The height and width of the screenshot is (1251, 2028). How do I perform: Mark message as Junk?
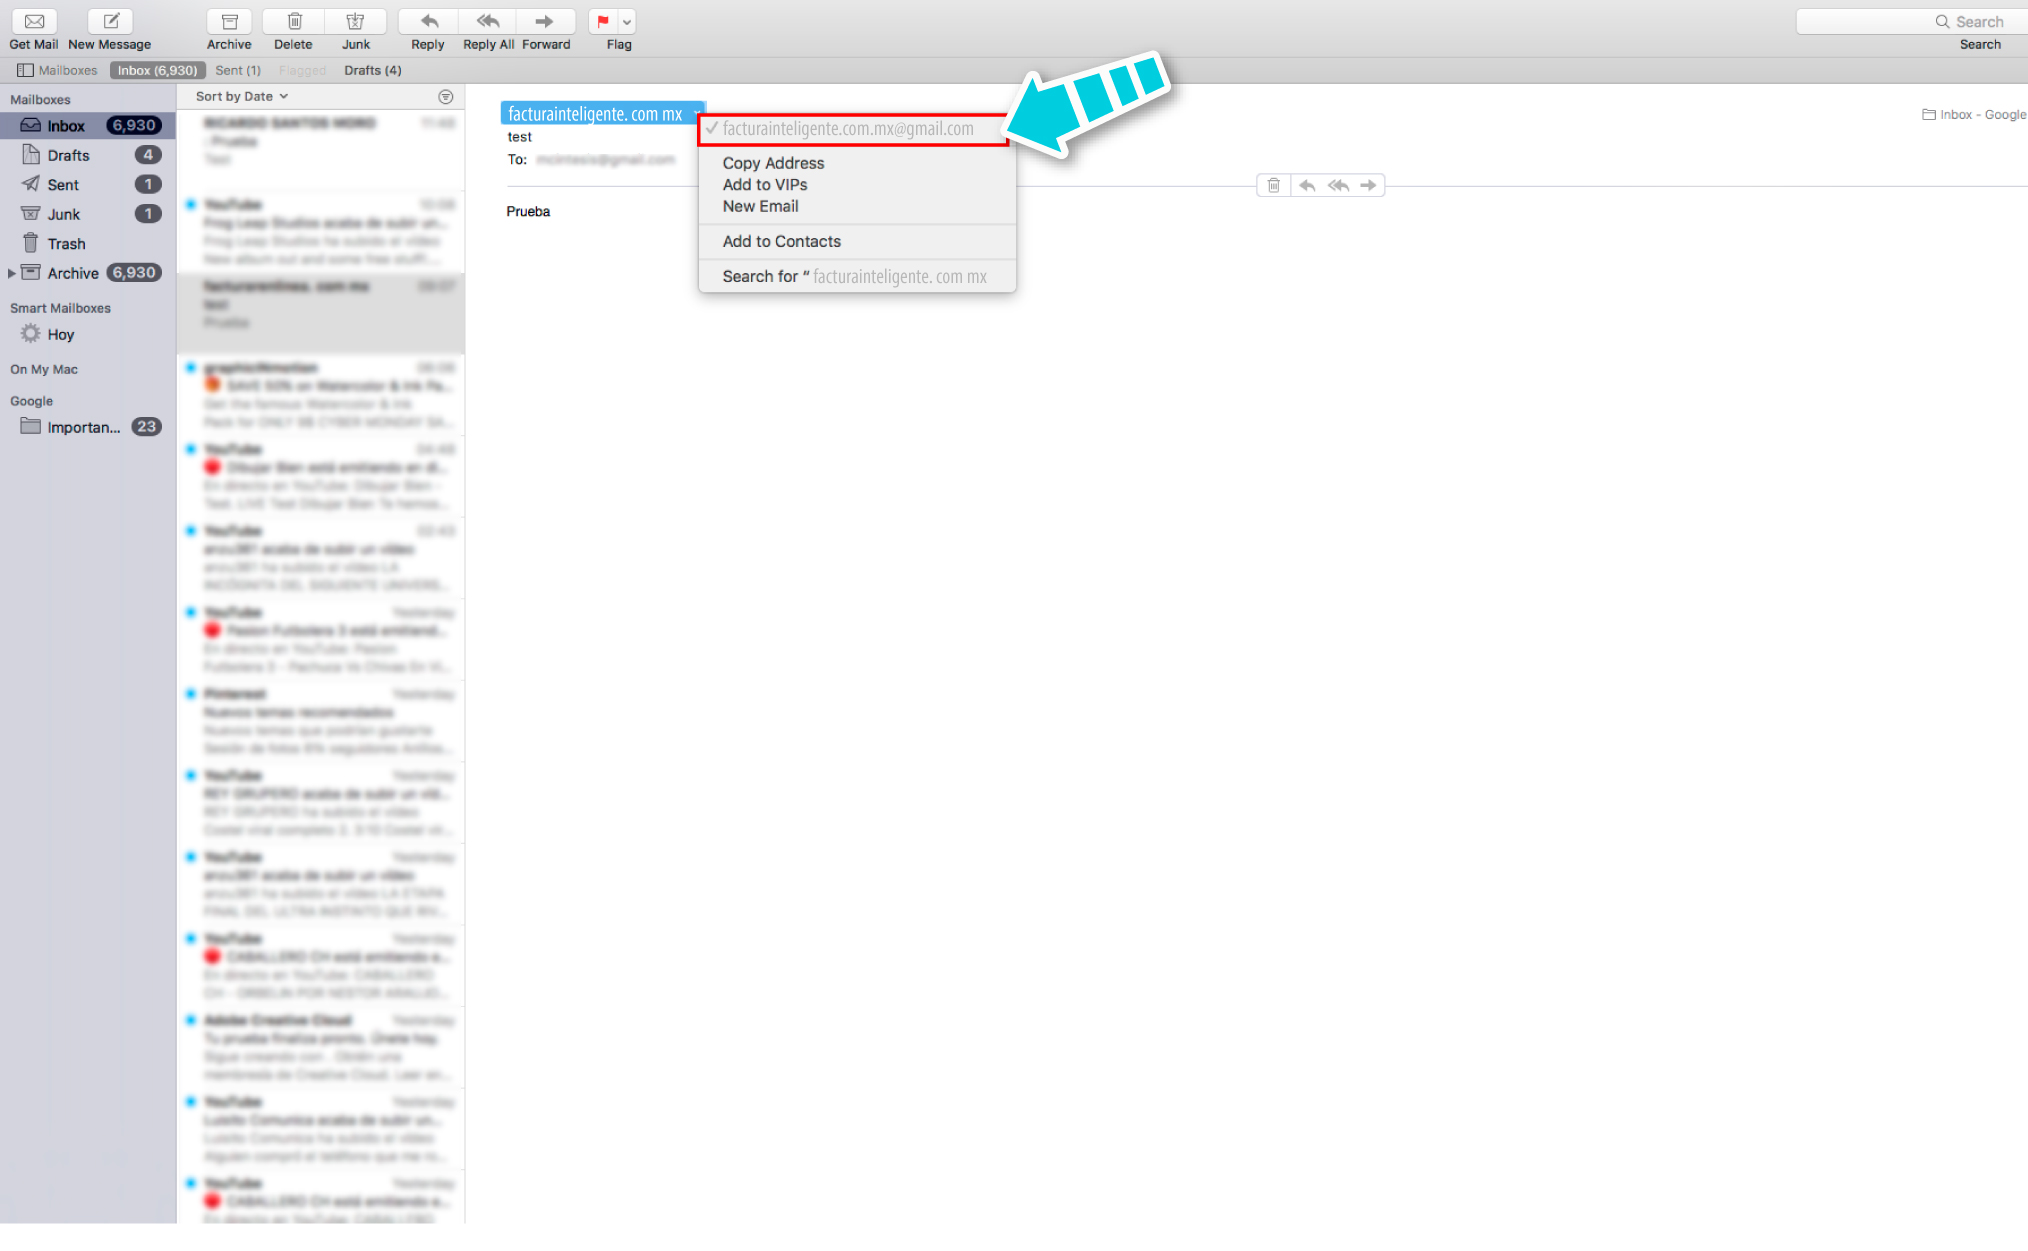[x=355, y=21]
